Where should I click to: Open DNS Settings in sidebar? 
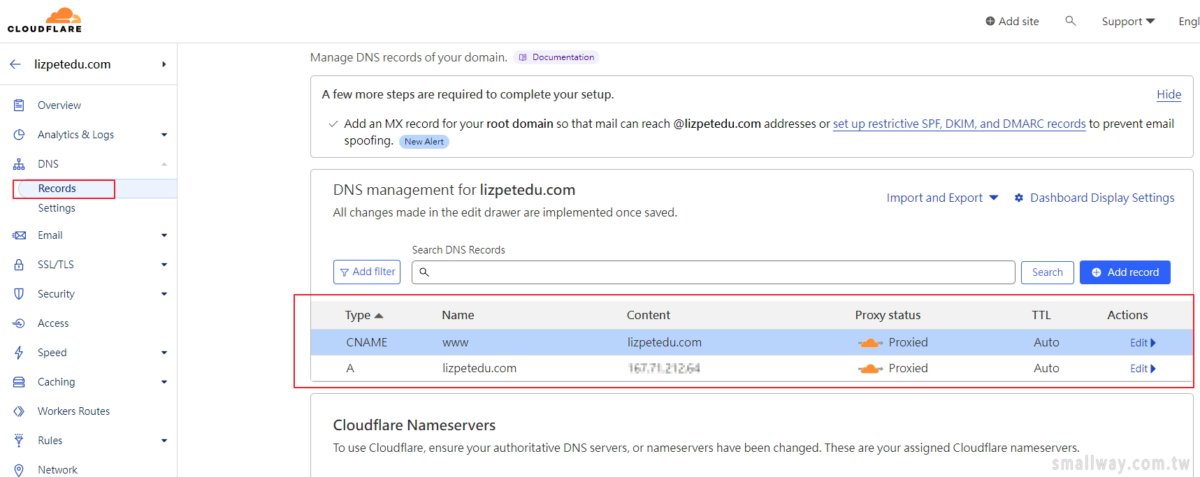(56, 208)
